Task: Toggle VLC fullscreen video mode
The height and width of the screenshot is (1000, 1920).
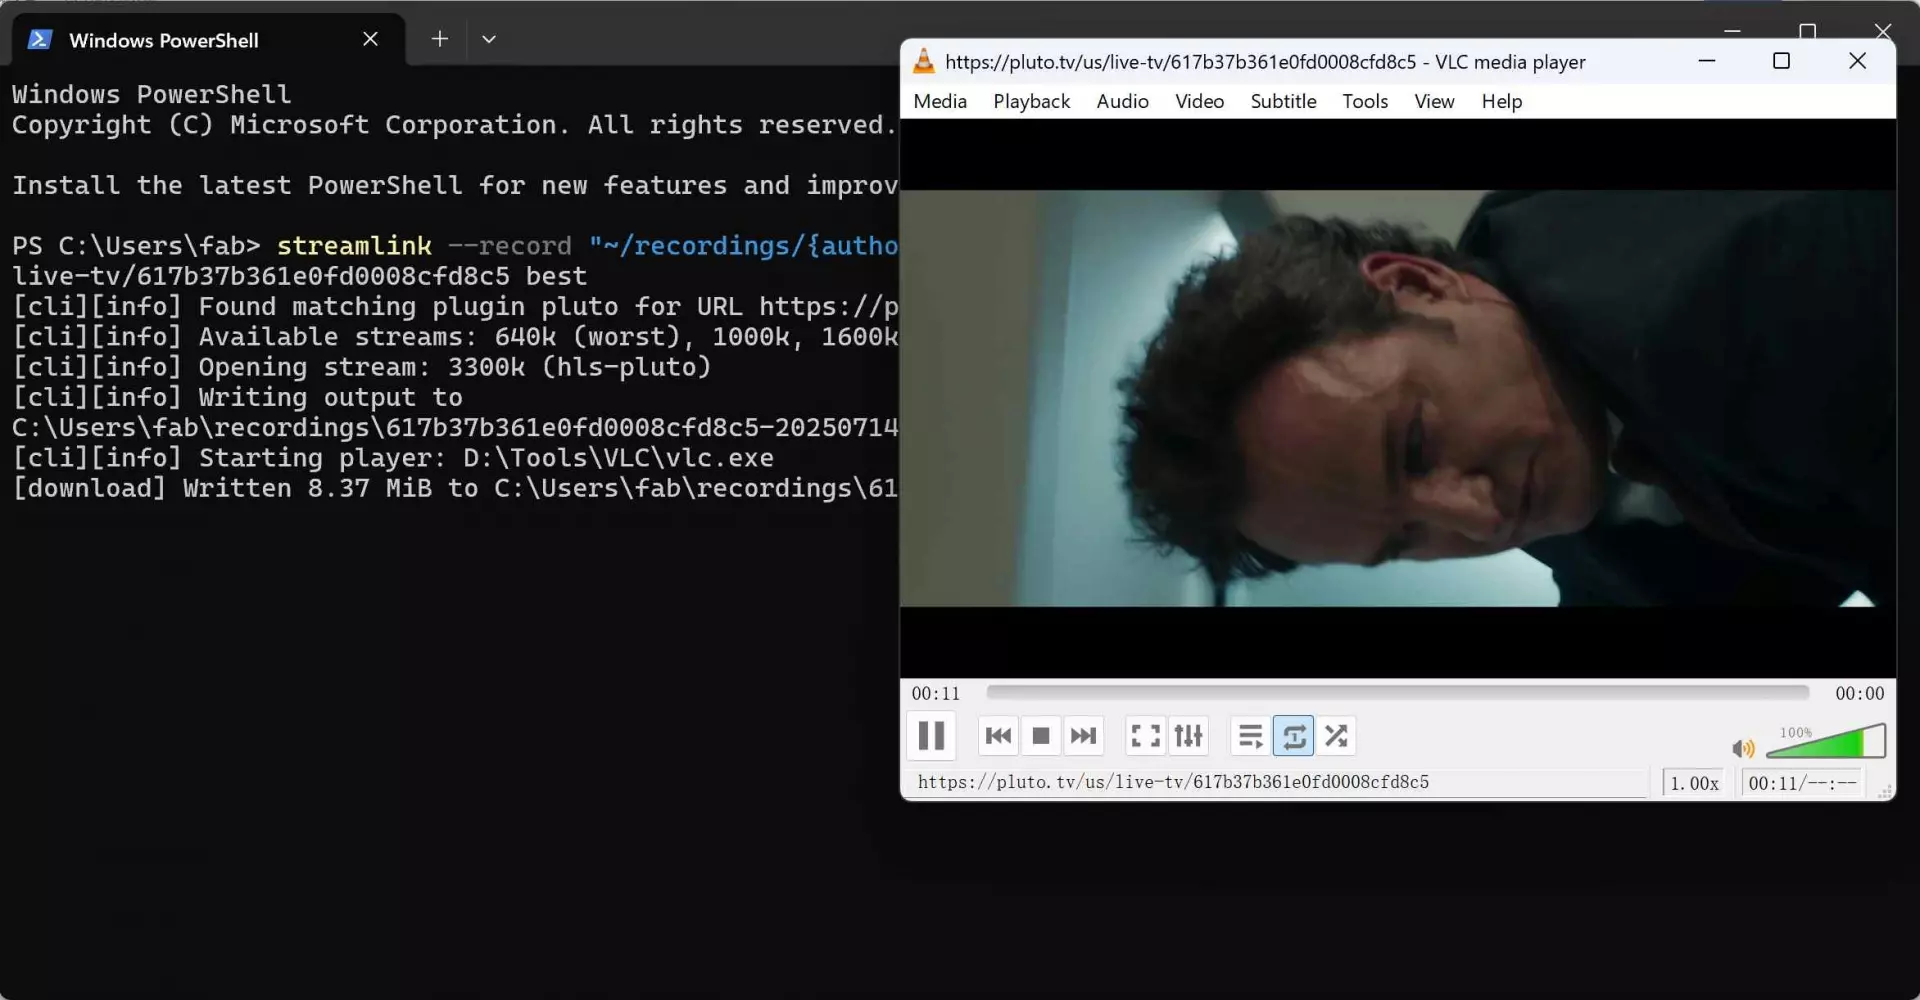Action: click(1145, 737)
